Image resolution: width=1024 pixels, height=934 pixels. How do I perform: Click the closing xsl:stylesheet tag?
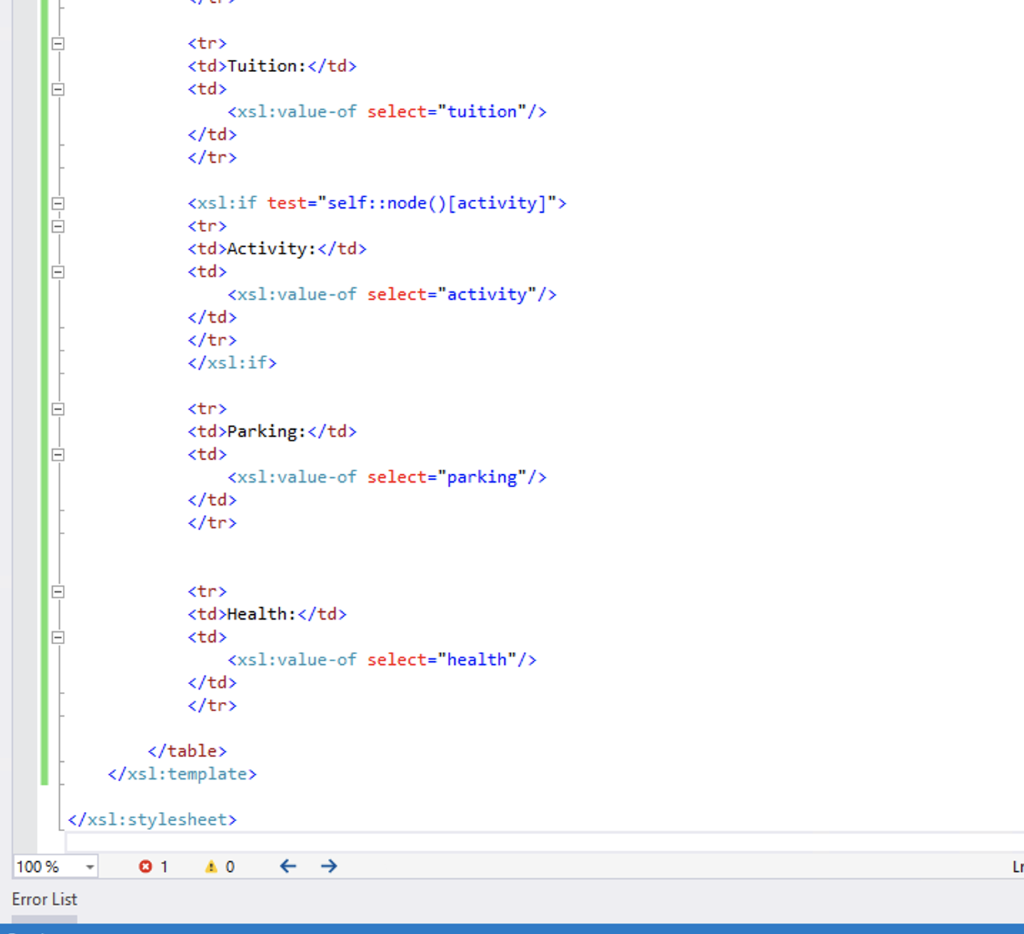tap(152, 819)
